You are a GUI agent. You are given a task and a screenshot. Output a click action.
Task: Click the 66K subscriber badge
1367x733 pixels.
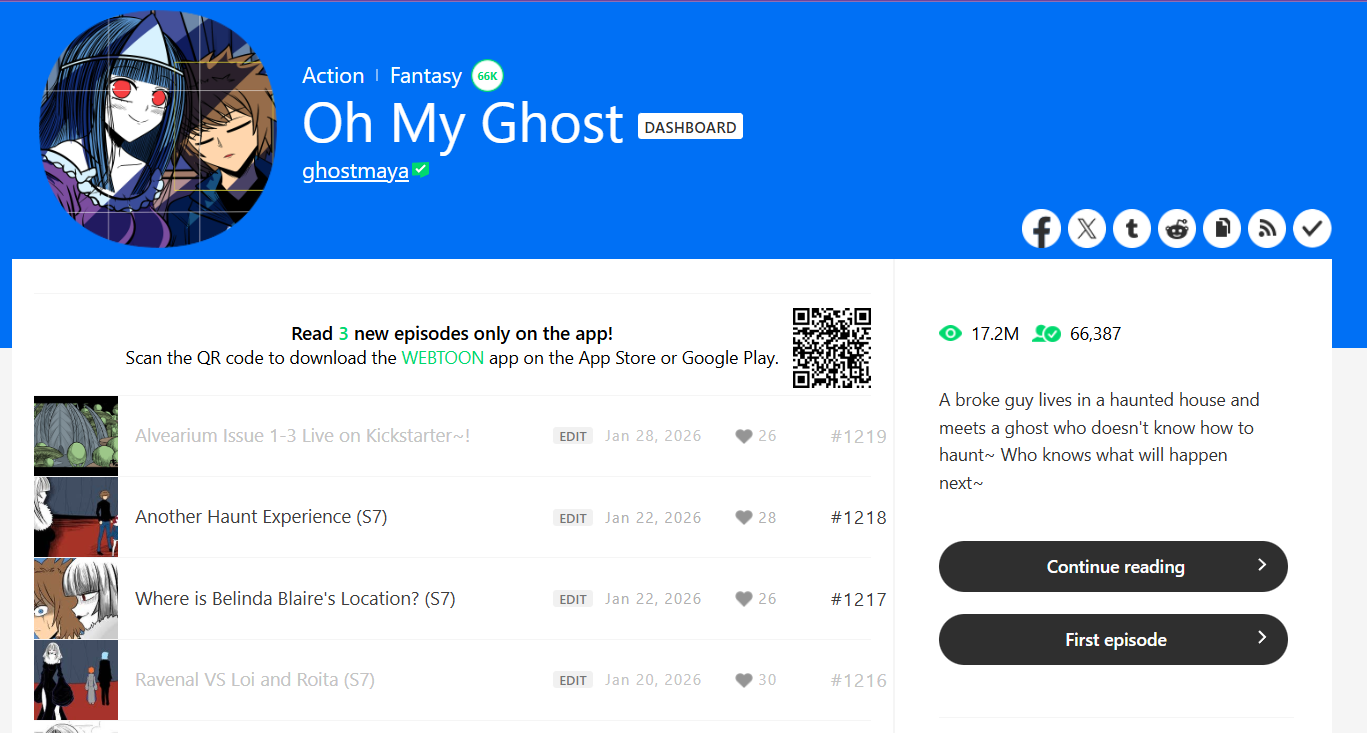tap(487, 76)
